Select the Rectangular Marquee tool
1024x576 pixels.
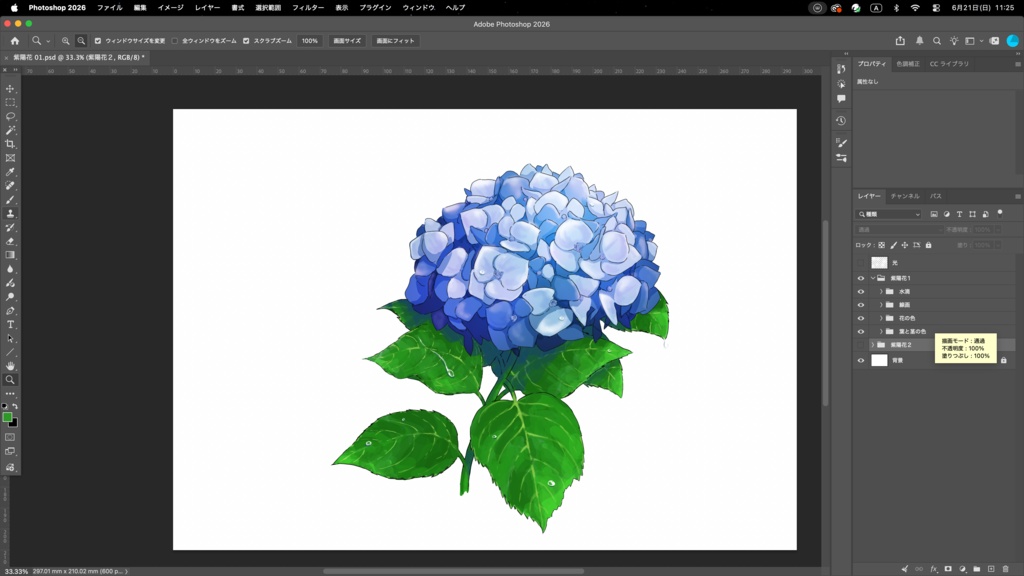click(x=10, y=103)
